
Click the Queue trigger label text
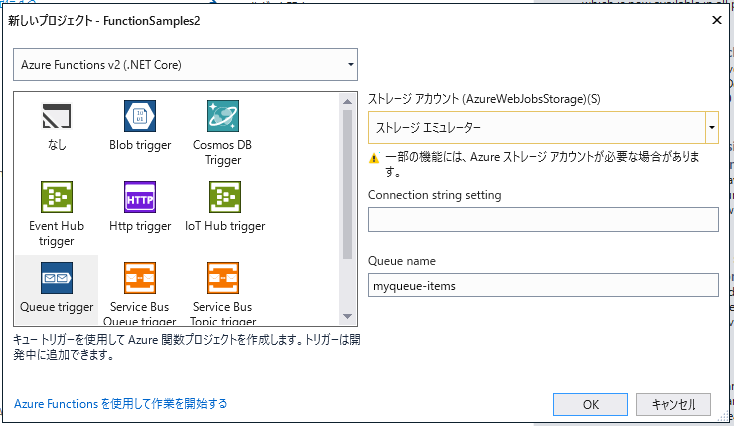[x=57, y=307]
